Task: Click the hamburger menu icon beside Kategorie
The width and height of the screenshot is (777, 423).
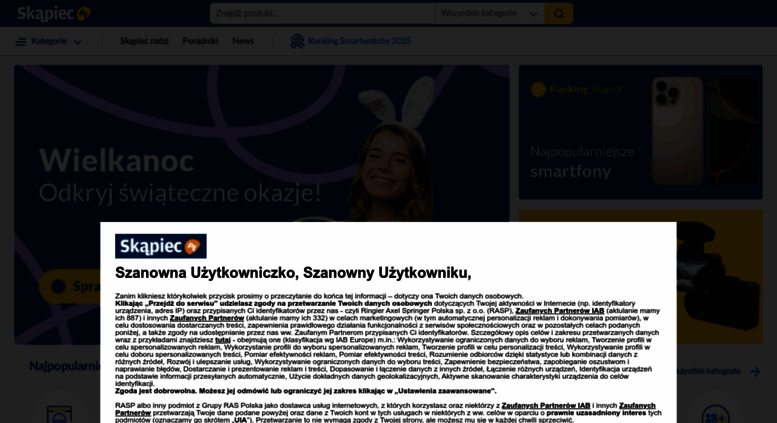Action: [x=21, y=42]
